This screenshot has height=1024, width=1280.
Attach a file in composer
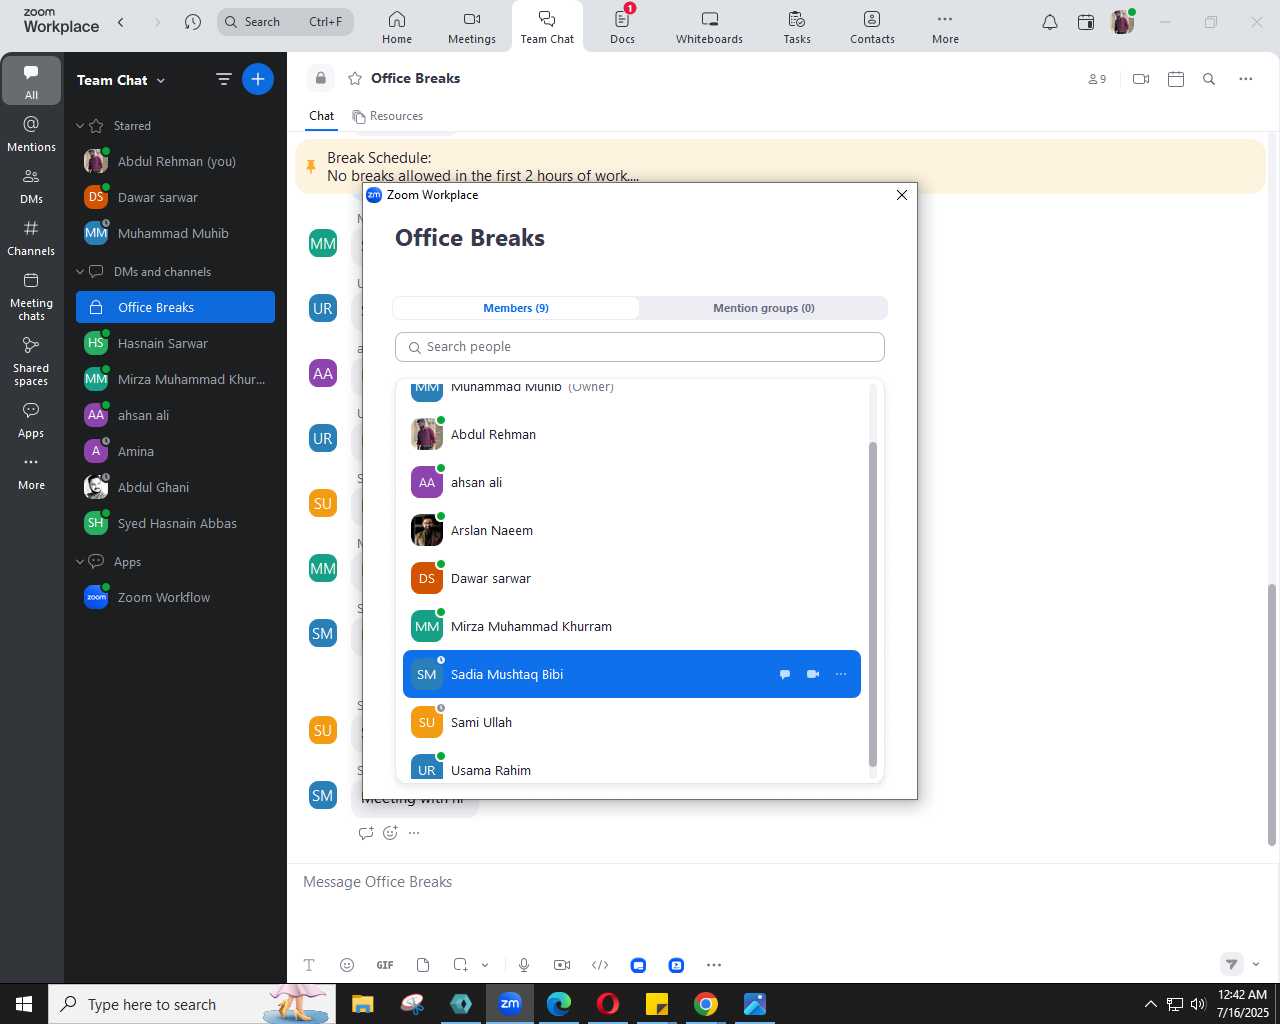[423, 965]
